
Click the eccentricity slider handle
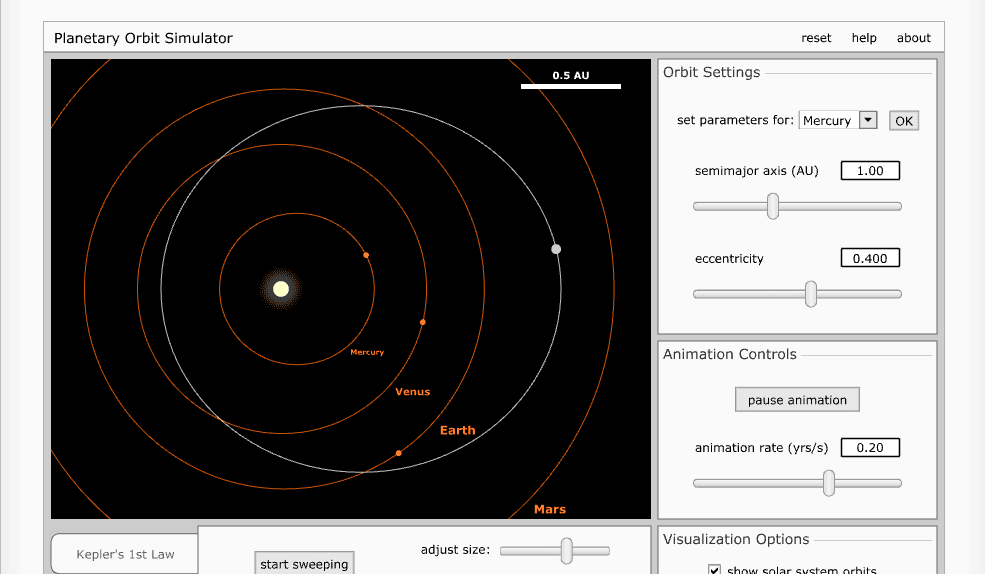(x=811, y=294)
